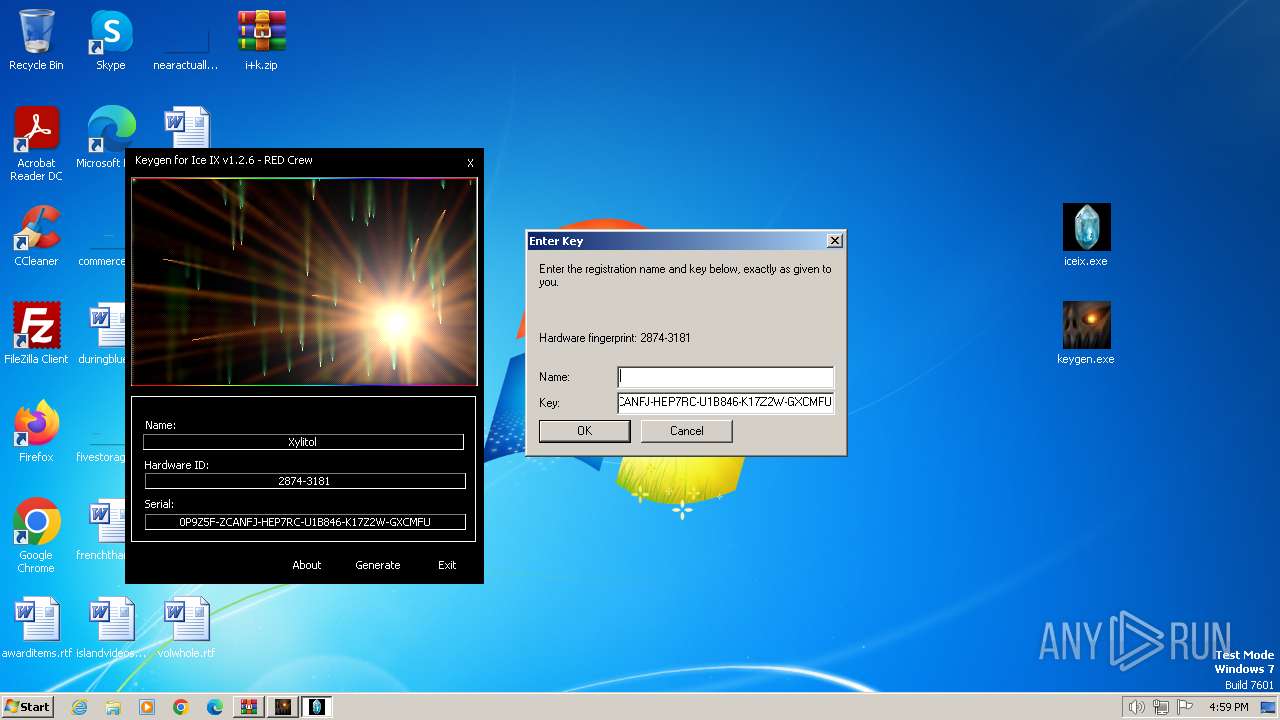
Task: Open the volume tray icon
Action: (1137, 707)
